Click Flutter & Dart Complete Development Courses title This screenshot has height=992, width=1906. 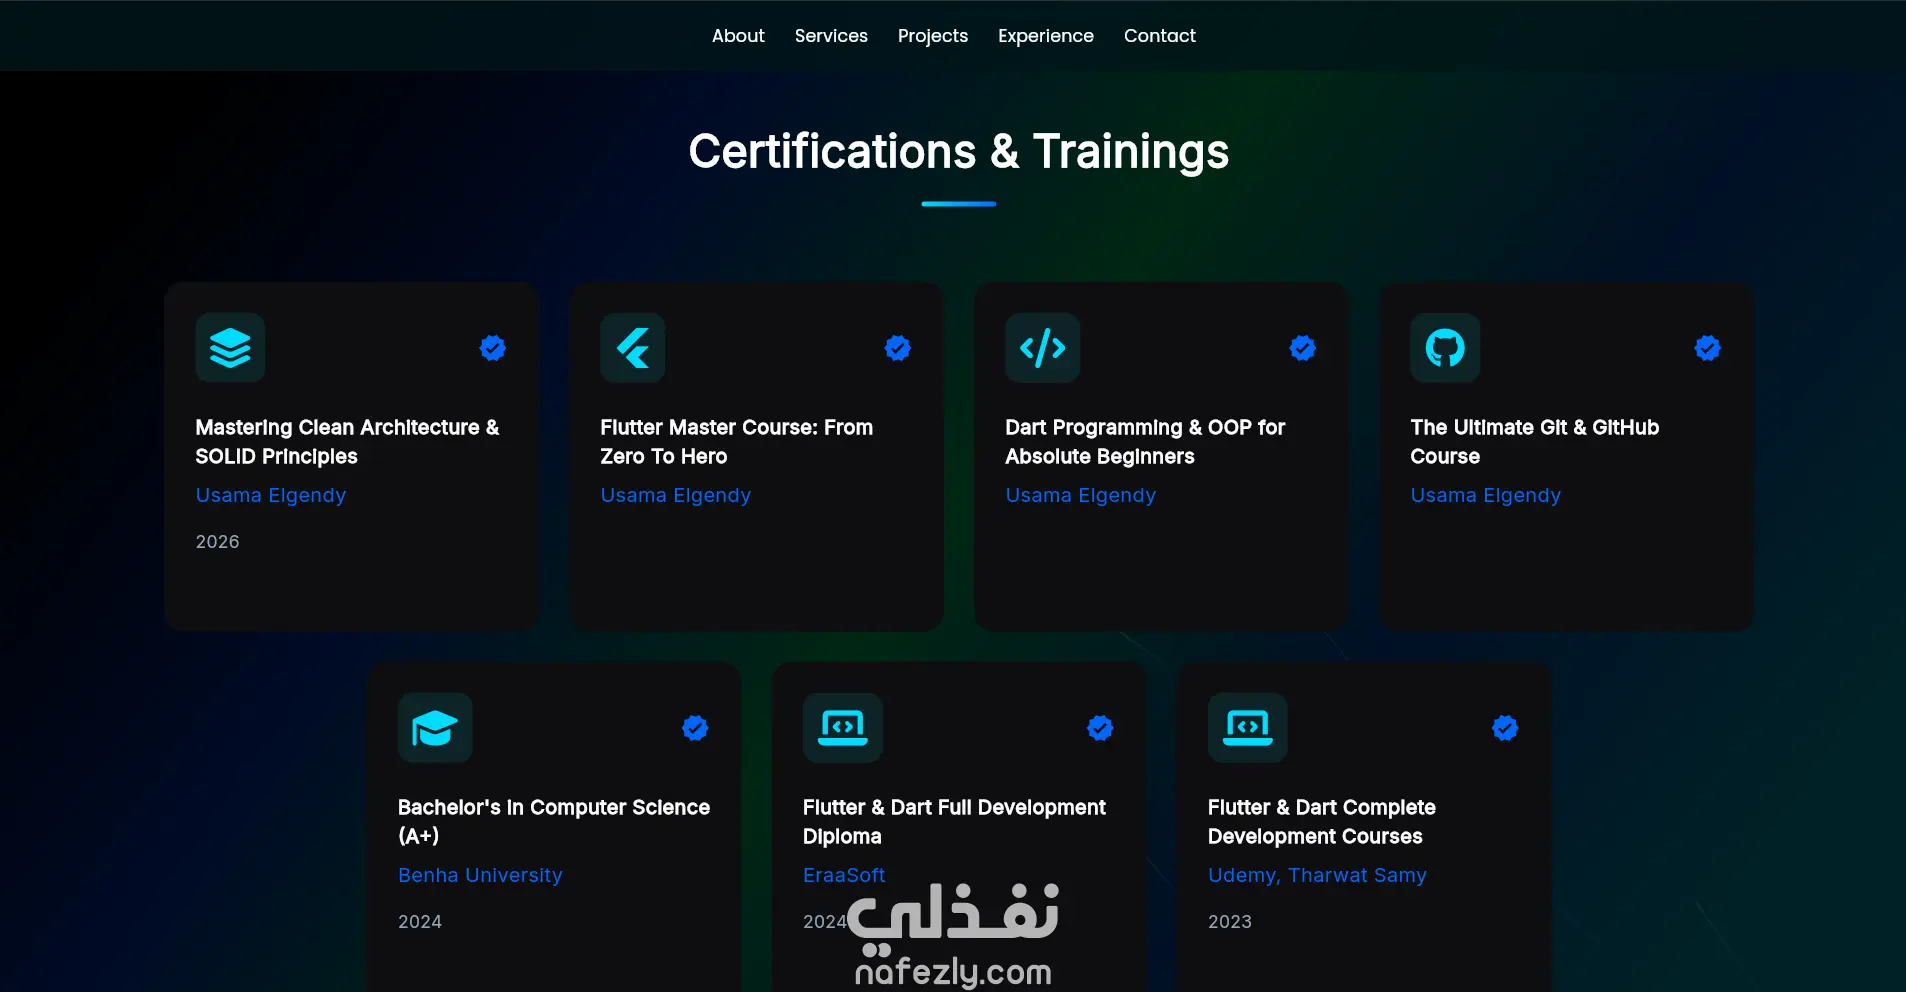pyautogui.click(x=1321, y=821)
